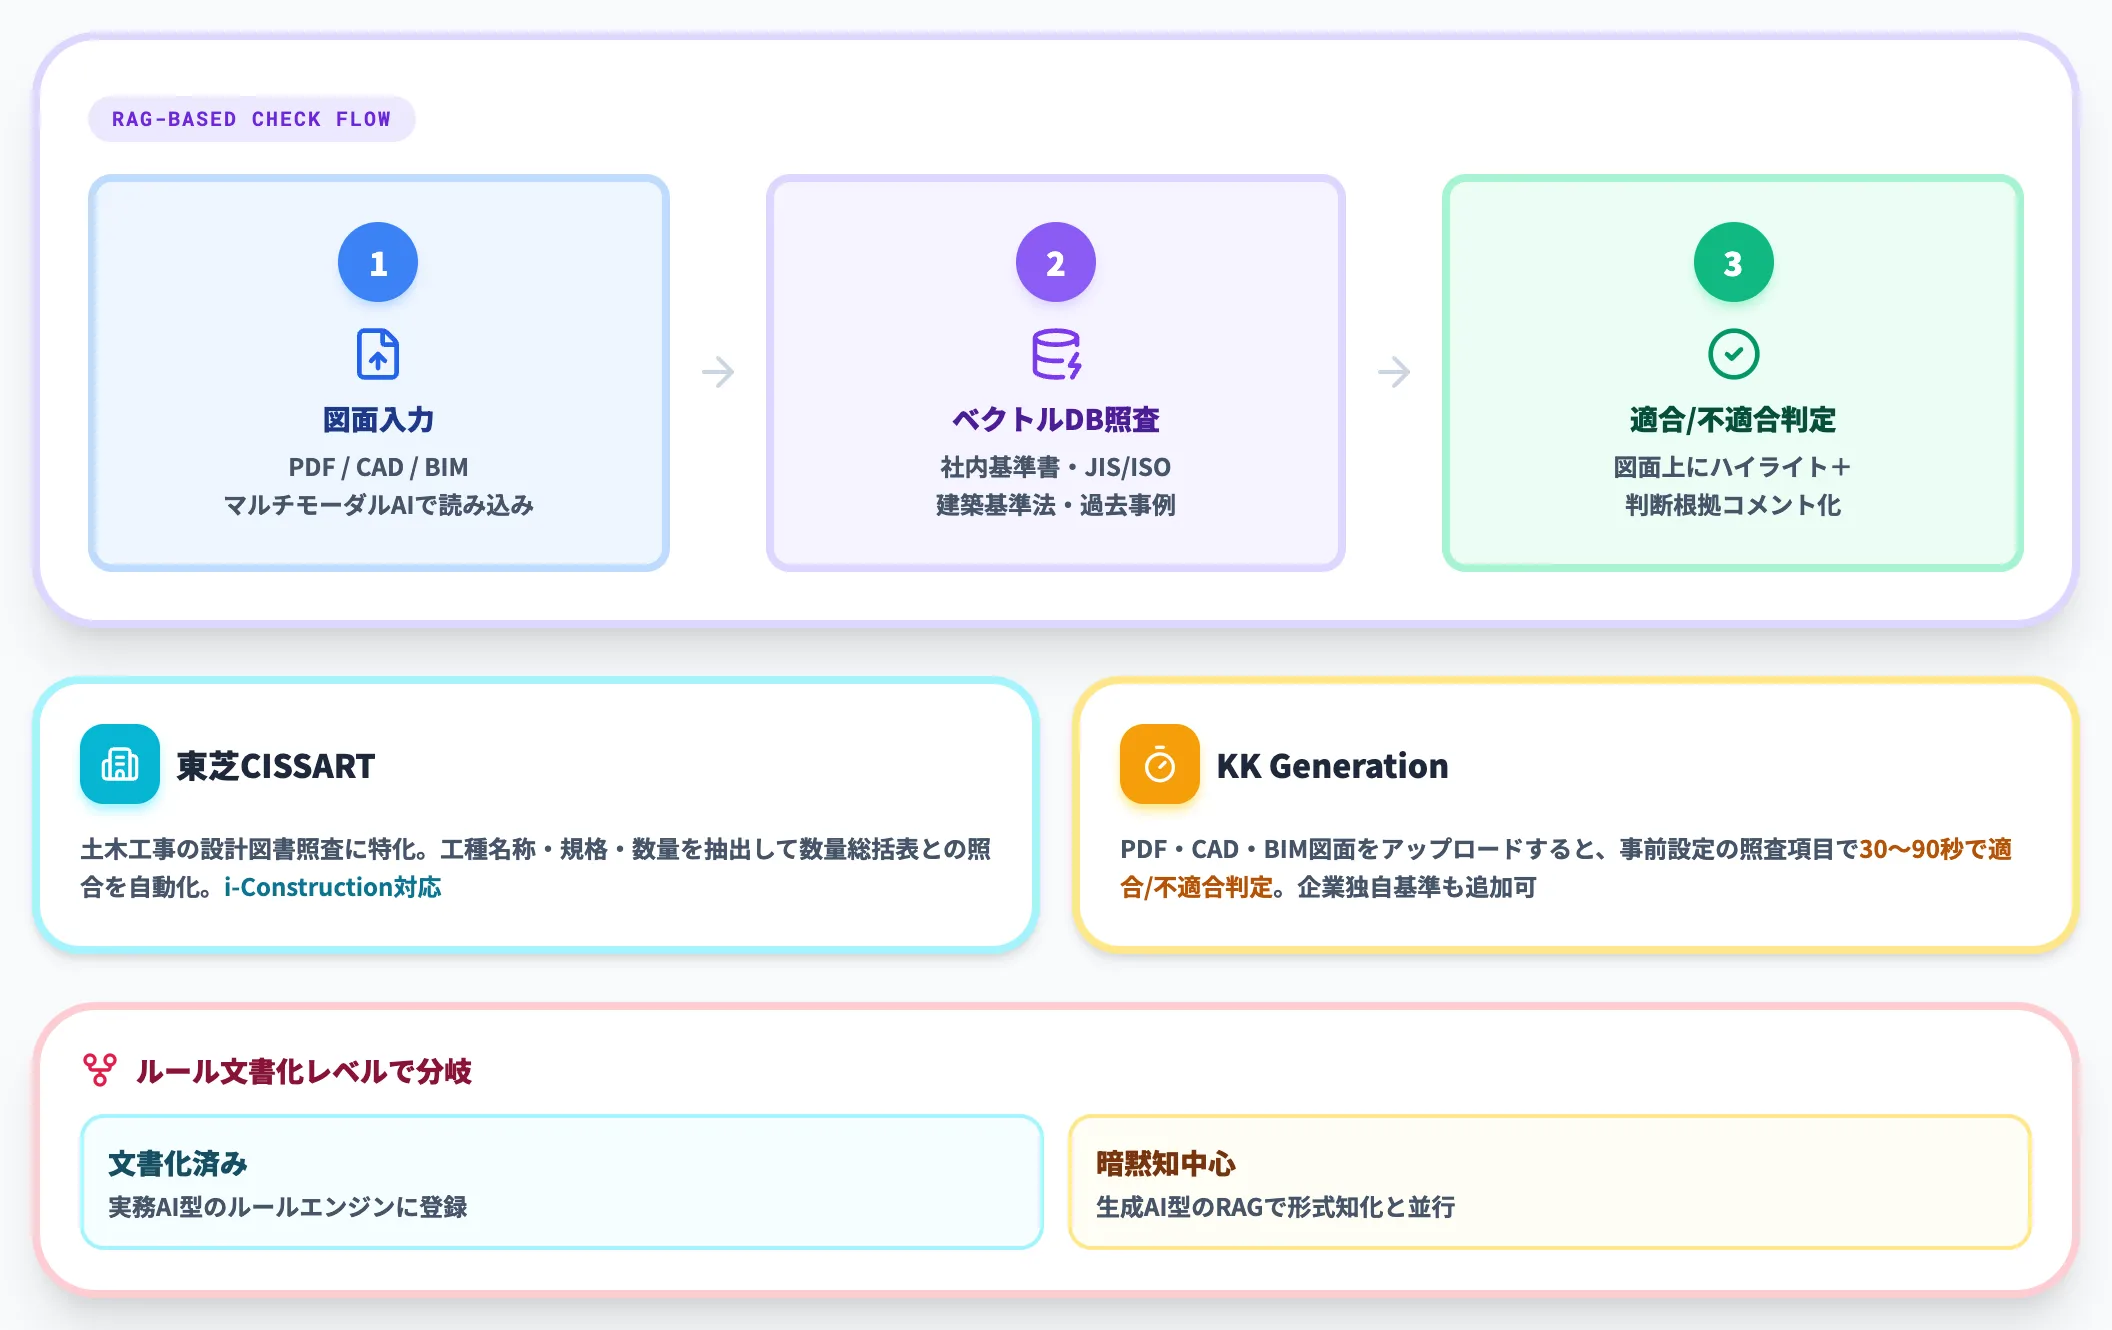Click the circled checkmark icon under step 3
The width and height of the screenshot is (2112, 1330).
click(1733, 354)
